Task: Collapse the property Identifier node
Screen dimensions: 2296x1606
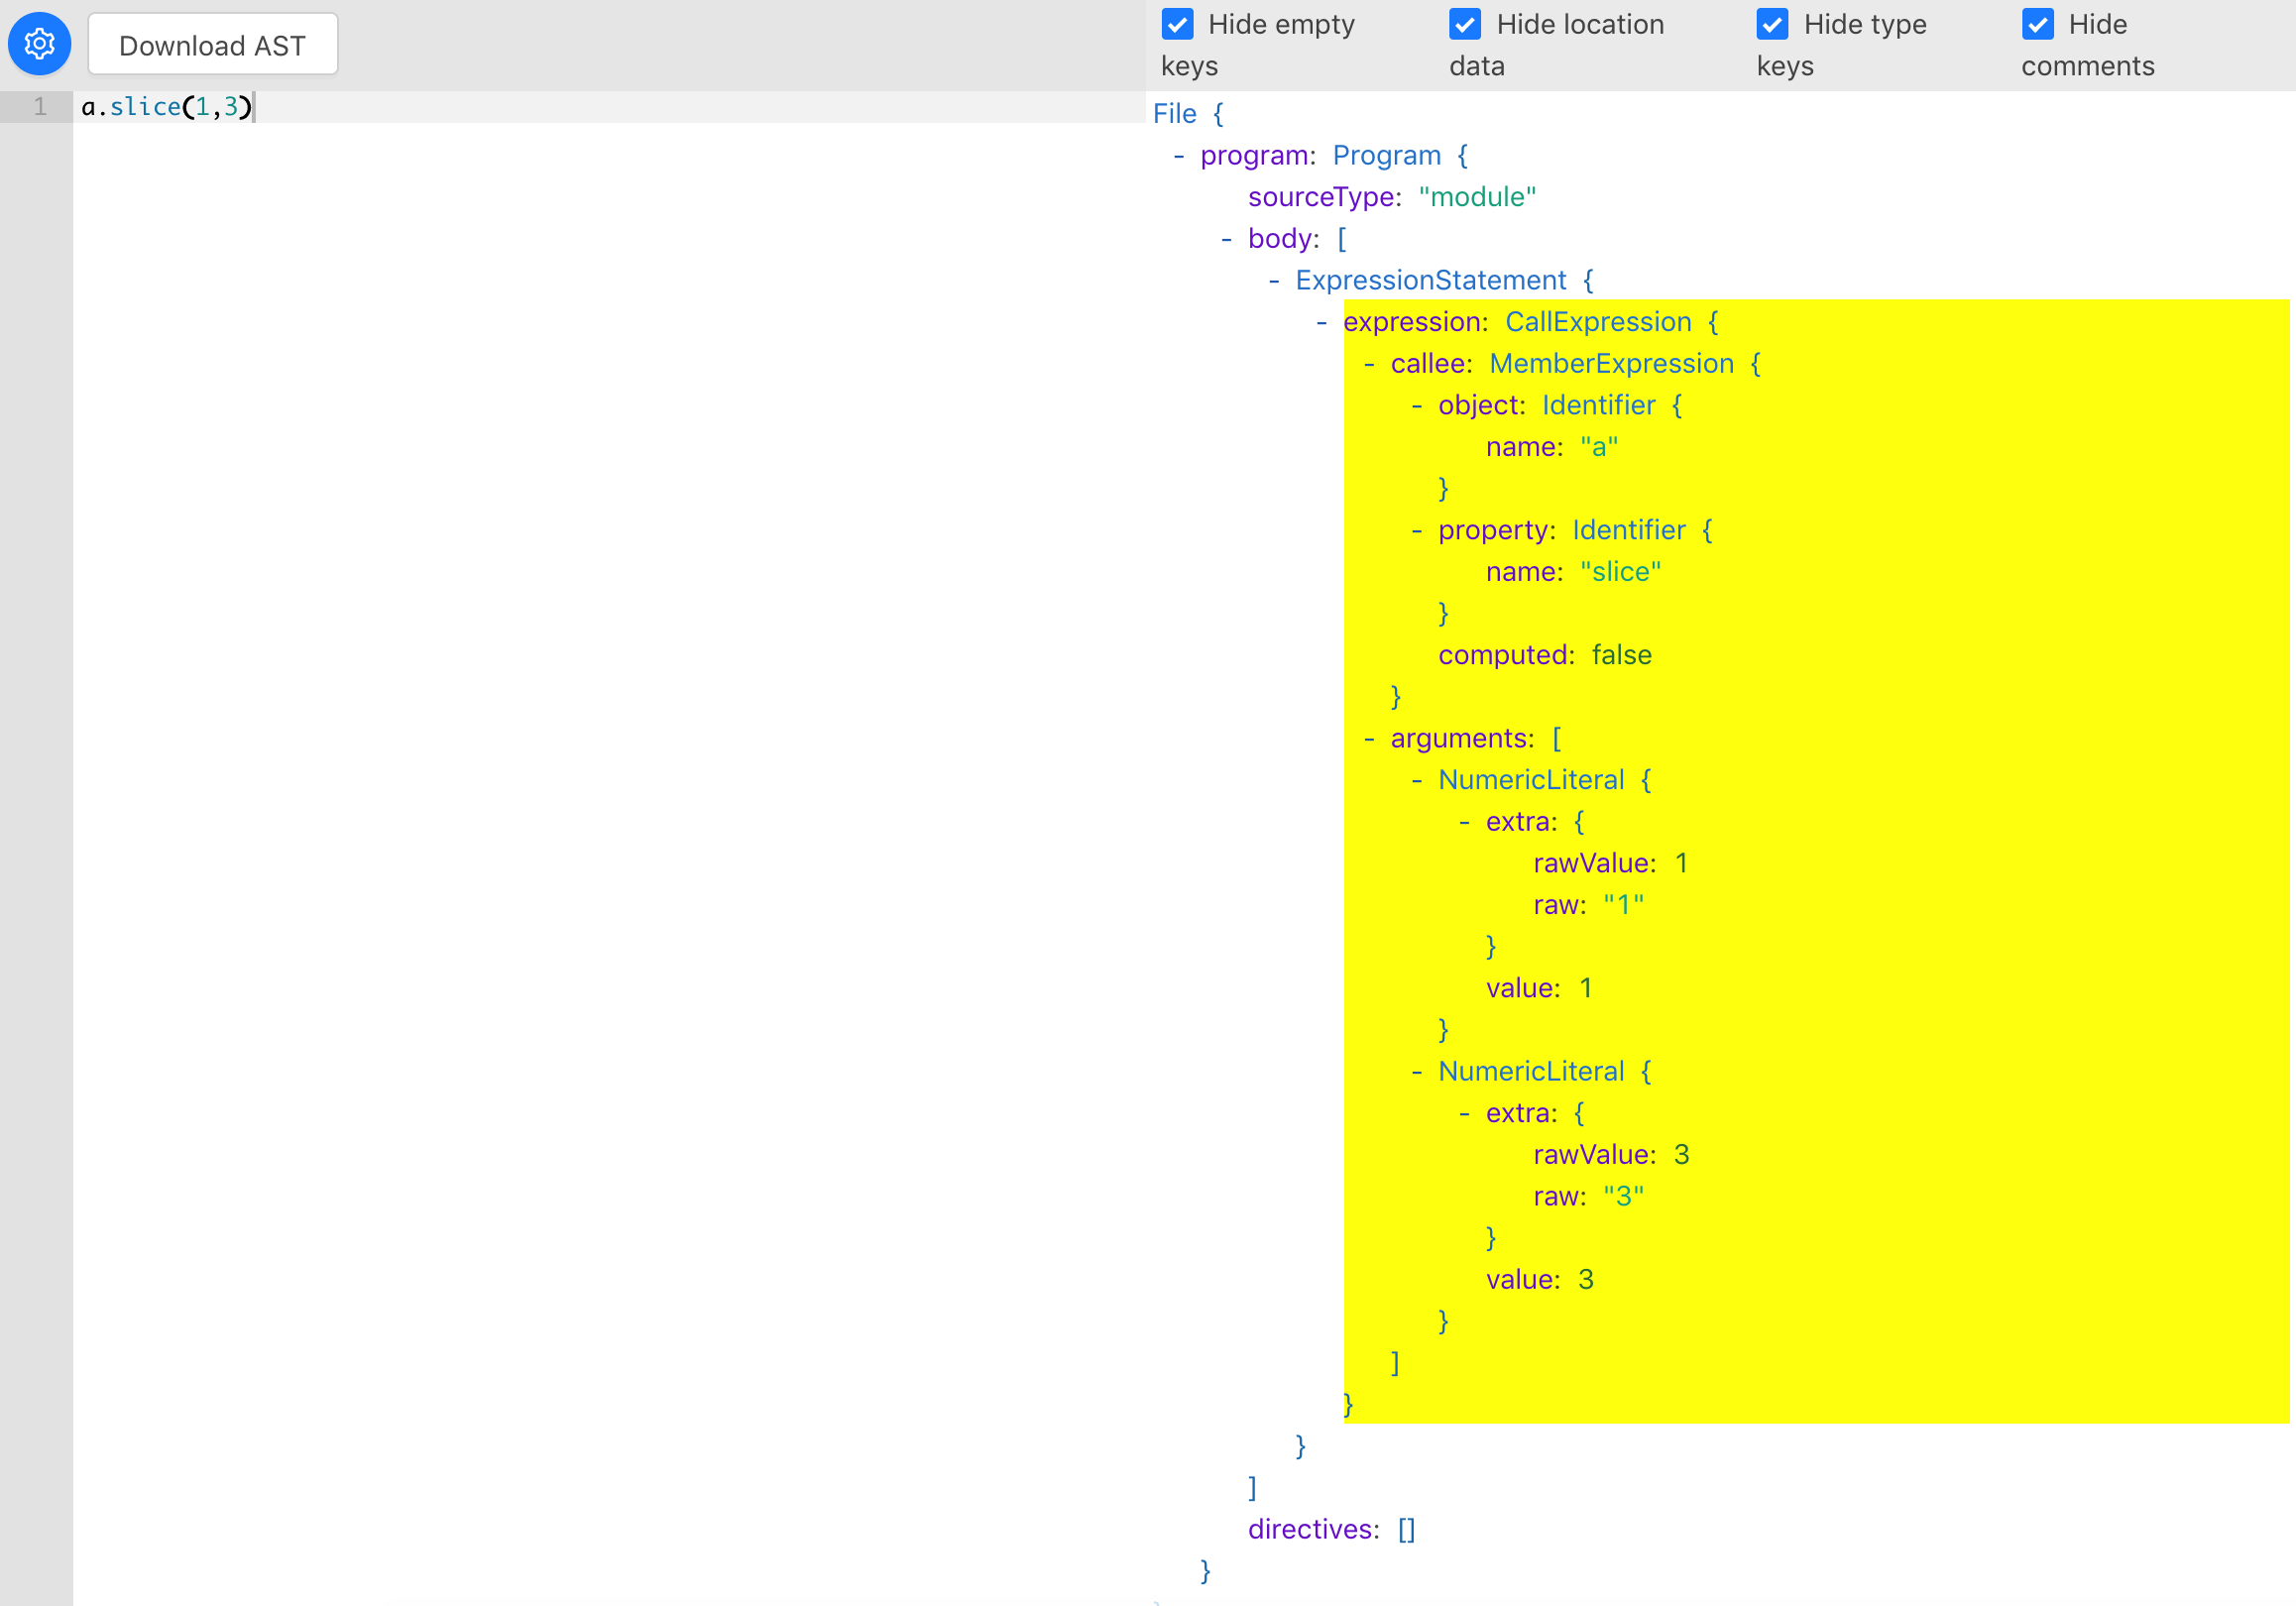Action: (1417, 531)
